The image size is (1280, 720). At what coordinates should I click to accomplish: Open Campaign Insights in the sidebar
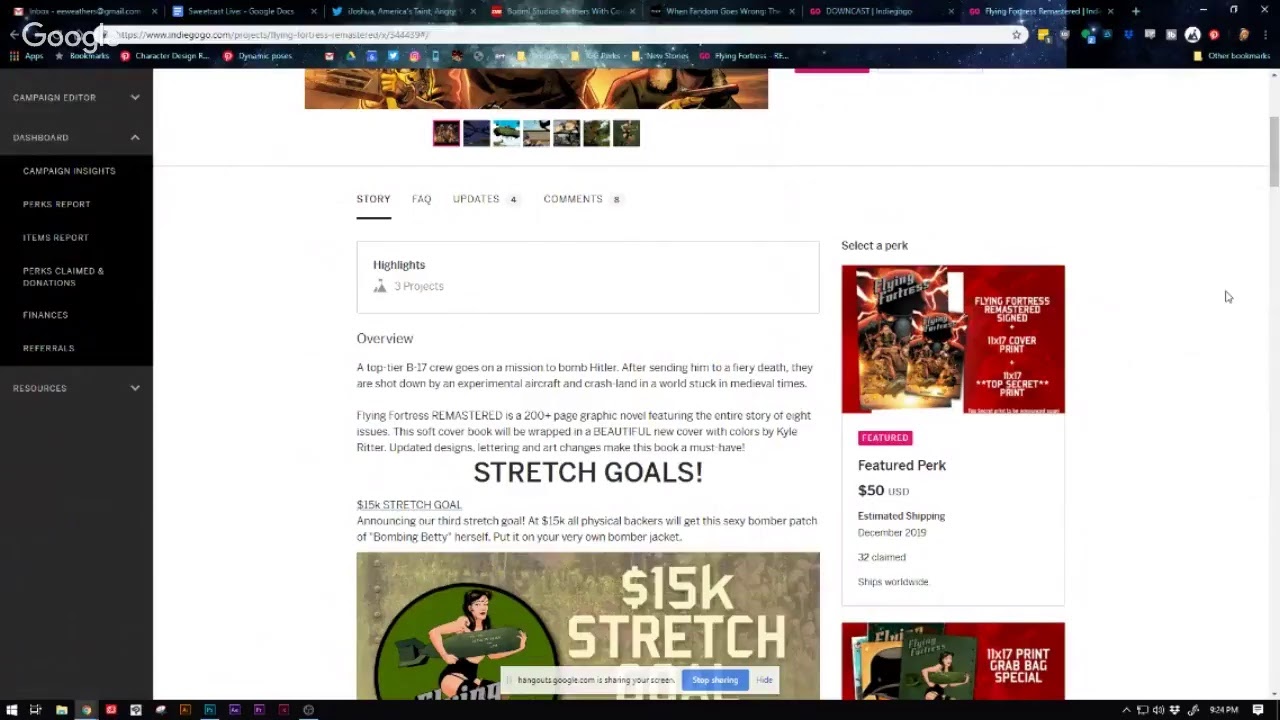coord(69,171)
